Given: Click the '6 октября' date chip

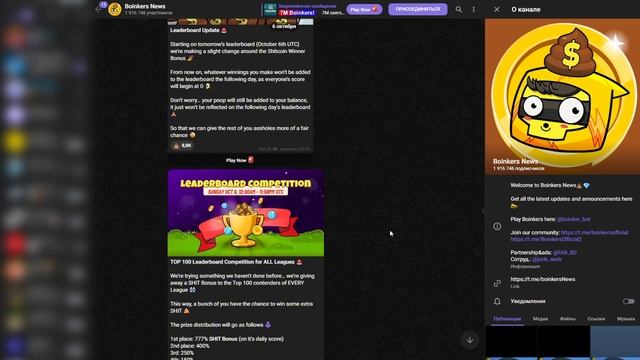Looking at the screenshot, I should [x=284, y=26].
